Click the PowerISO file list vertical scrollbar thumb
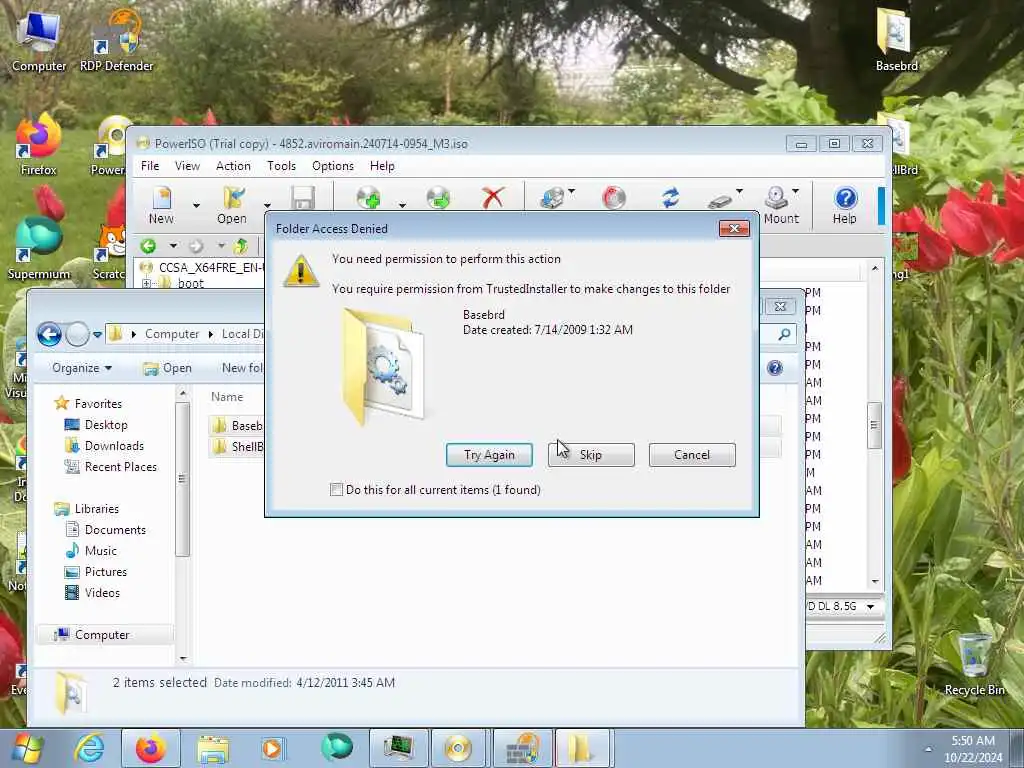Image resolution: width=1024 pixels, height=768 pixels. [874, 425]
